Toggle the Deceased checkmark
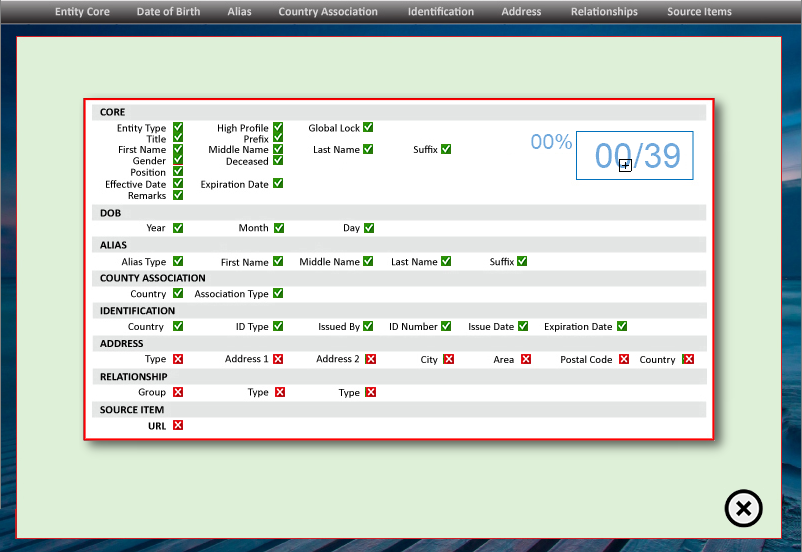This screenshot has height=552, width=802. (x=278, y=160)
